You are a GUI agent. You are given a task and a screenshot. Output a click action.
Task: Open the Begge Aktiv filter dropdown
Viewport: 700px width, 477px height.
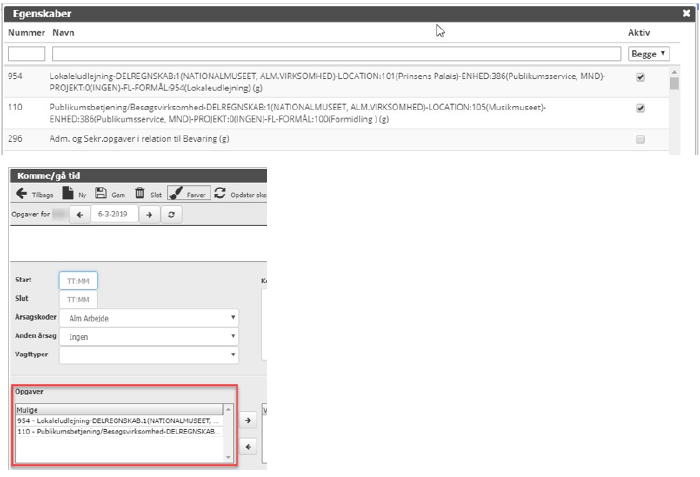click(x=648, y=53)
